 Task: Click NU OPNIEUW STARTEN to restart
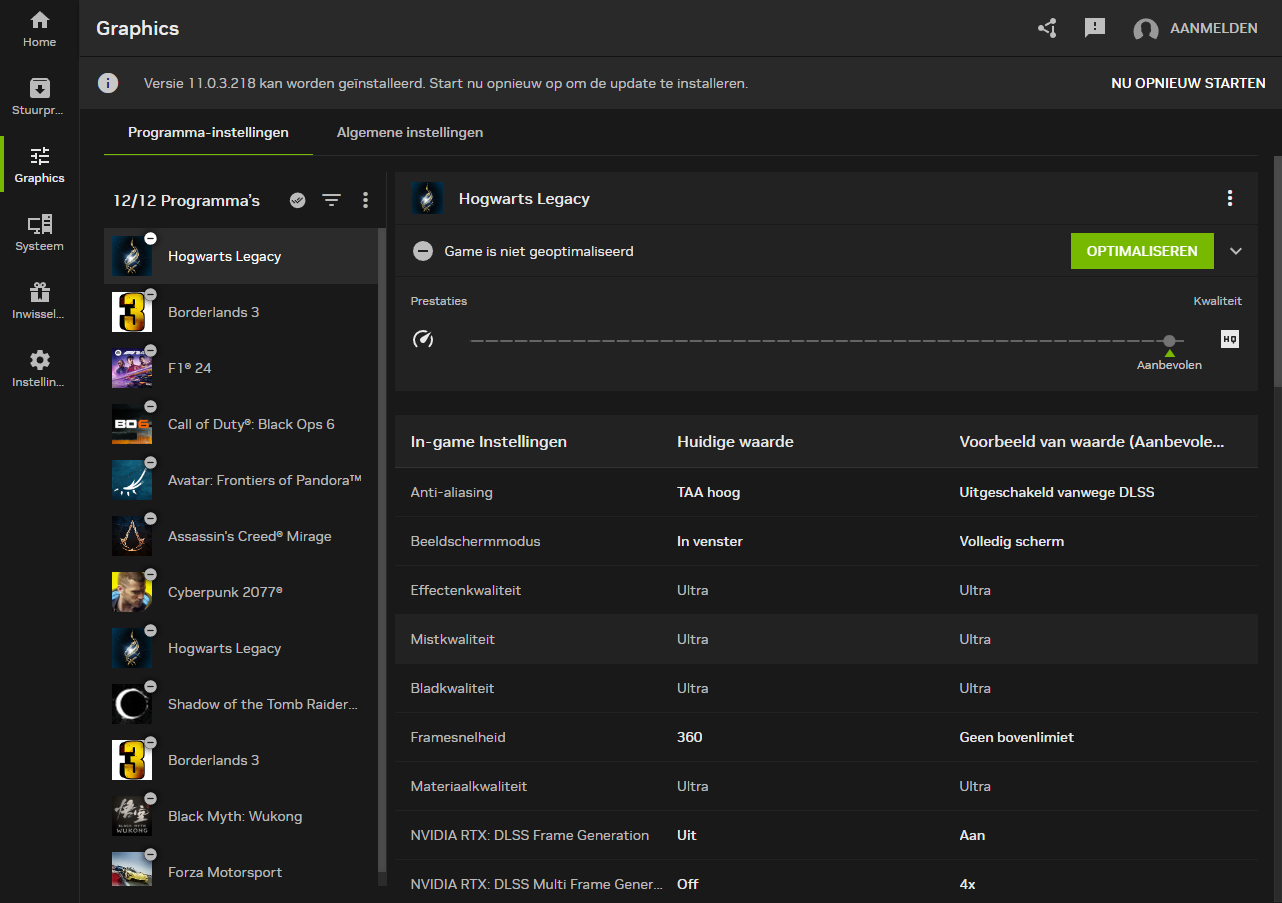[1188, 83]
